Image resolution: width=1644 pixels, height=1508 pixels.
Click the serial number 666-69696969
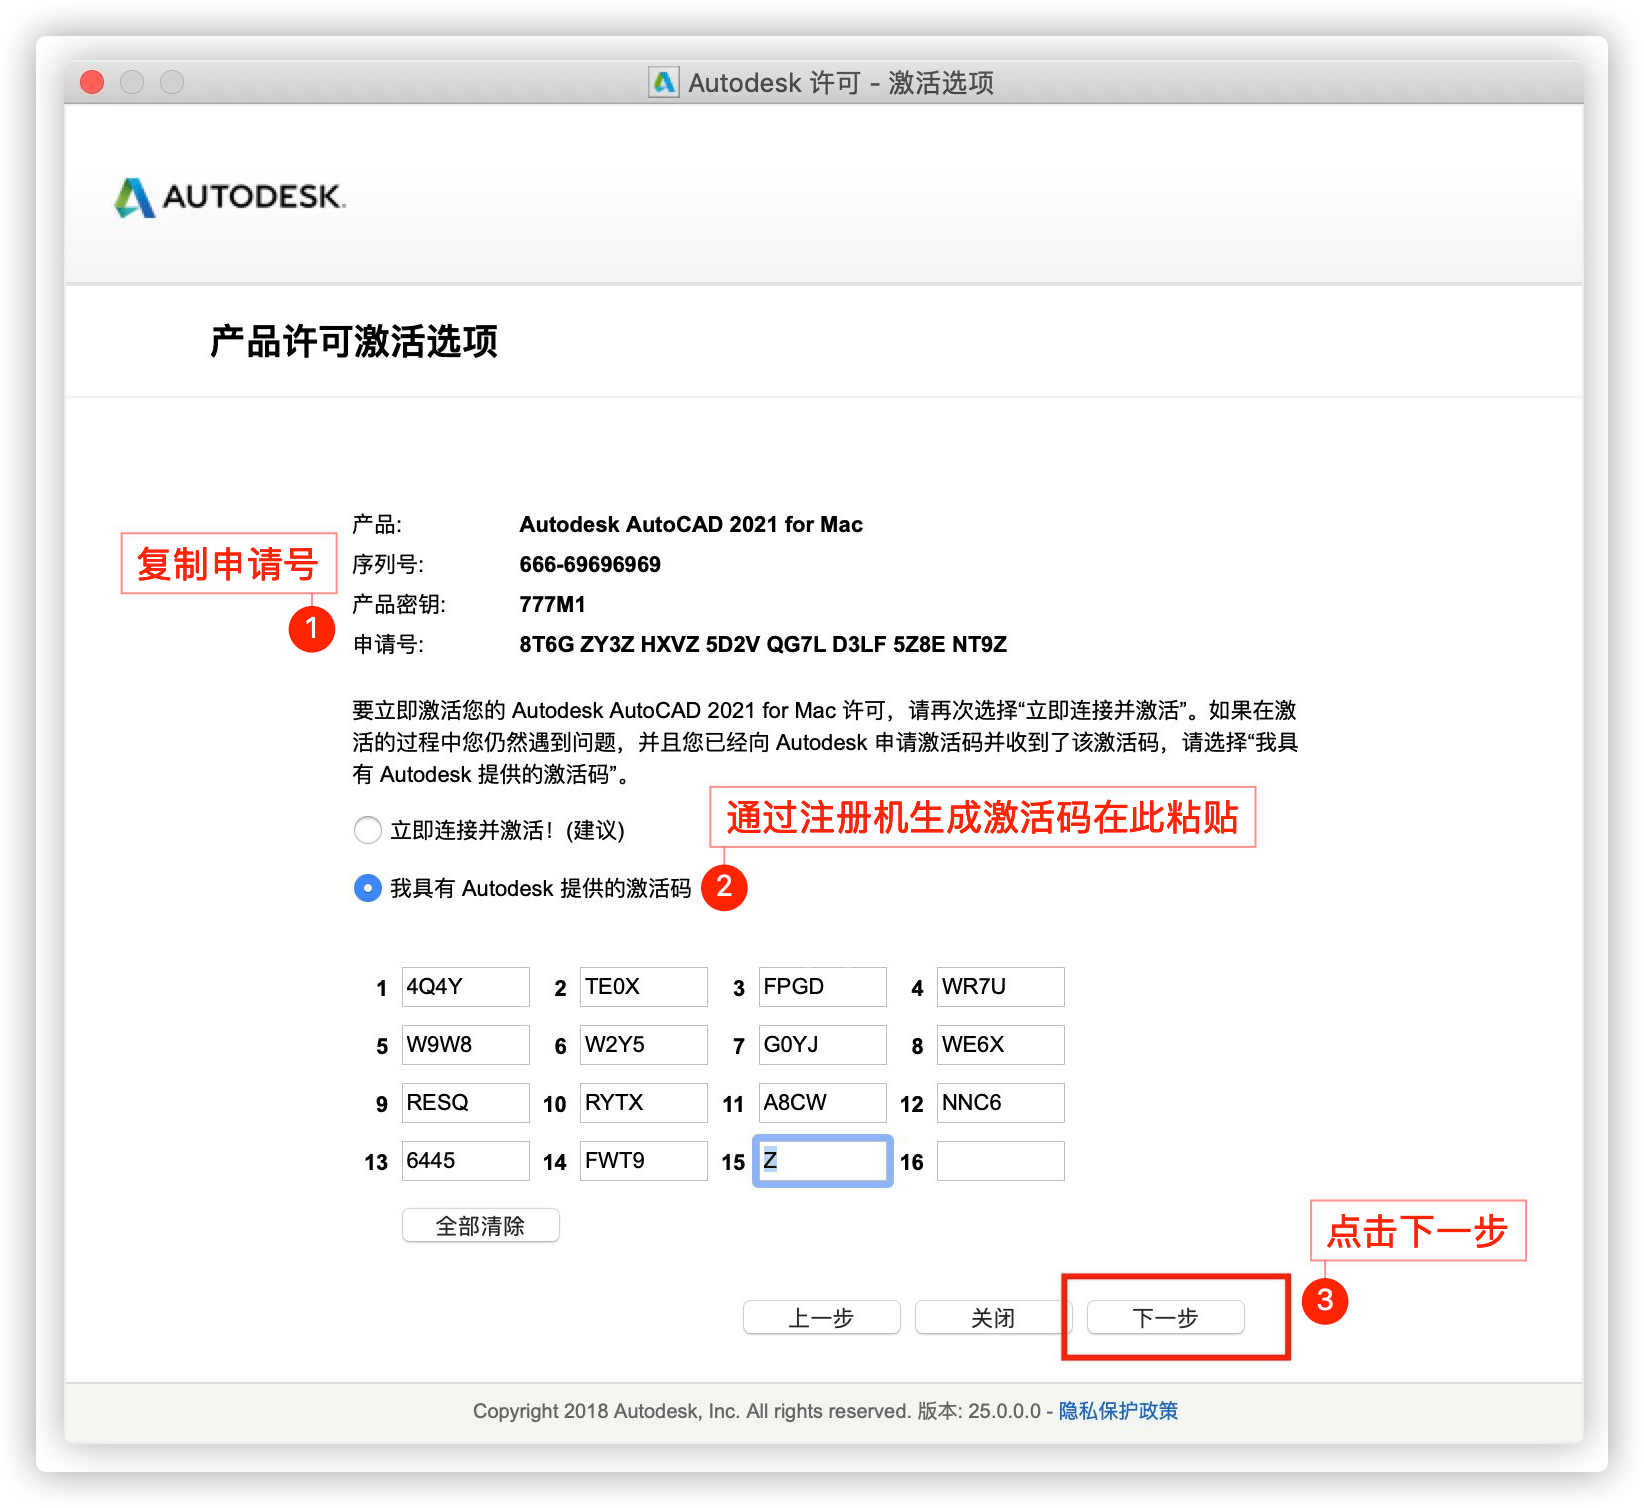590,565
